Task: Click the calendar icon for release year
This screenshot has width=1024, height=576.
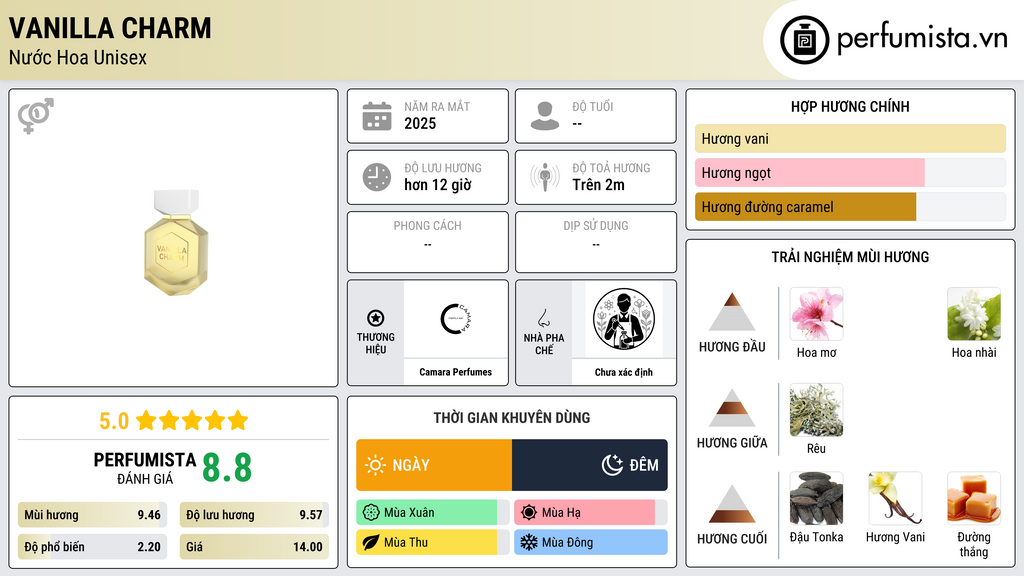Action: (377, 116)
